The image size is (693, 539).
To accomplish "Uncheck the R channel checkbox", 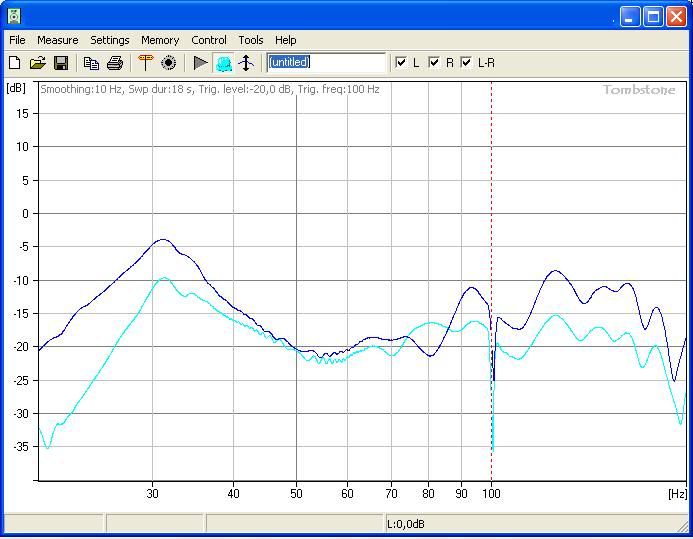I will coord(434,63).
